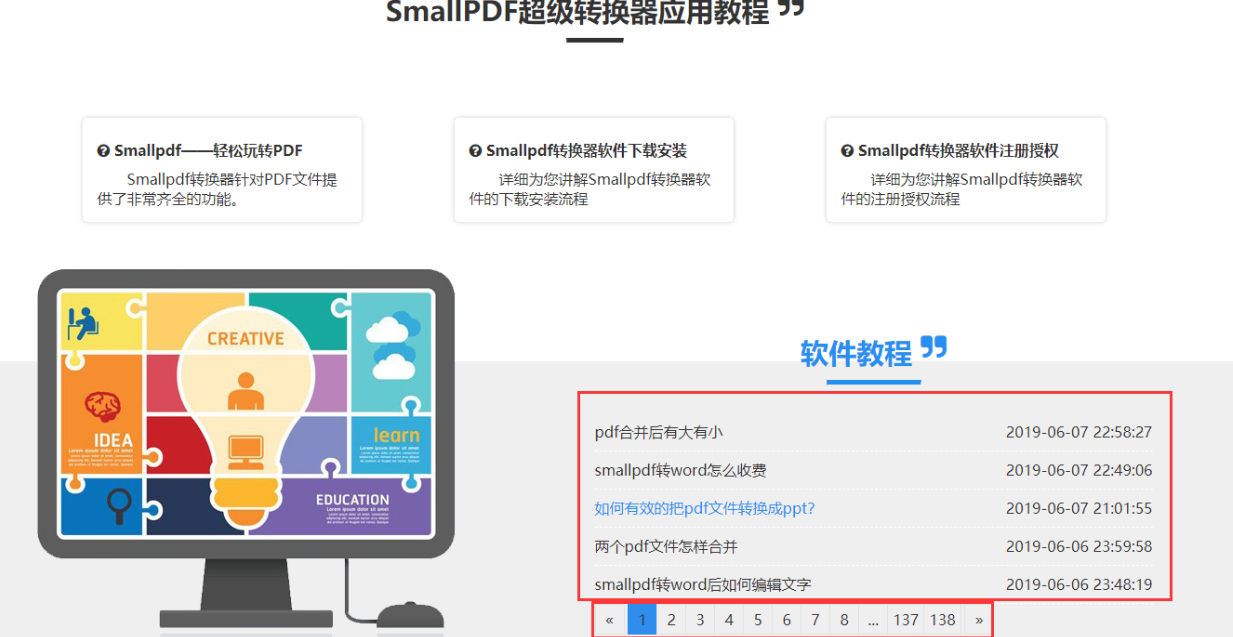
Task: Click description about 下载安装流程
Action: pyautogui.click(x=590, y=189)
